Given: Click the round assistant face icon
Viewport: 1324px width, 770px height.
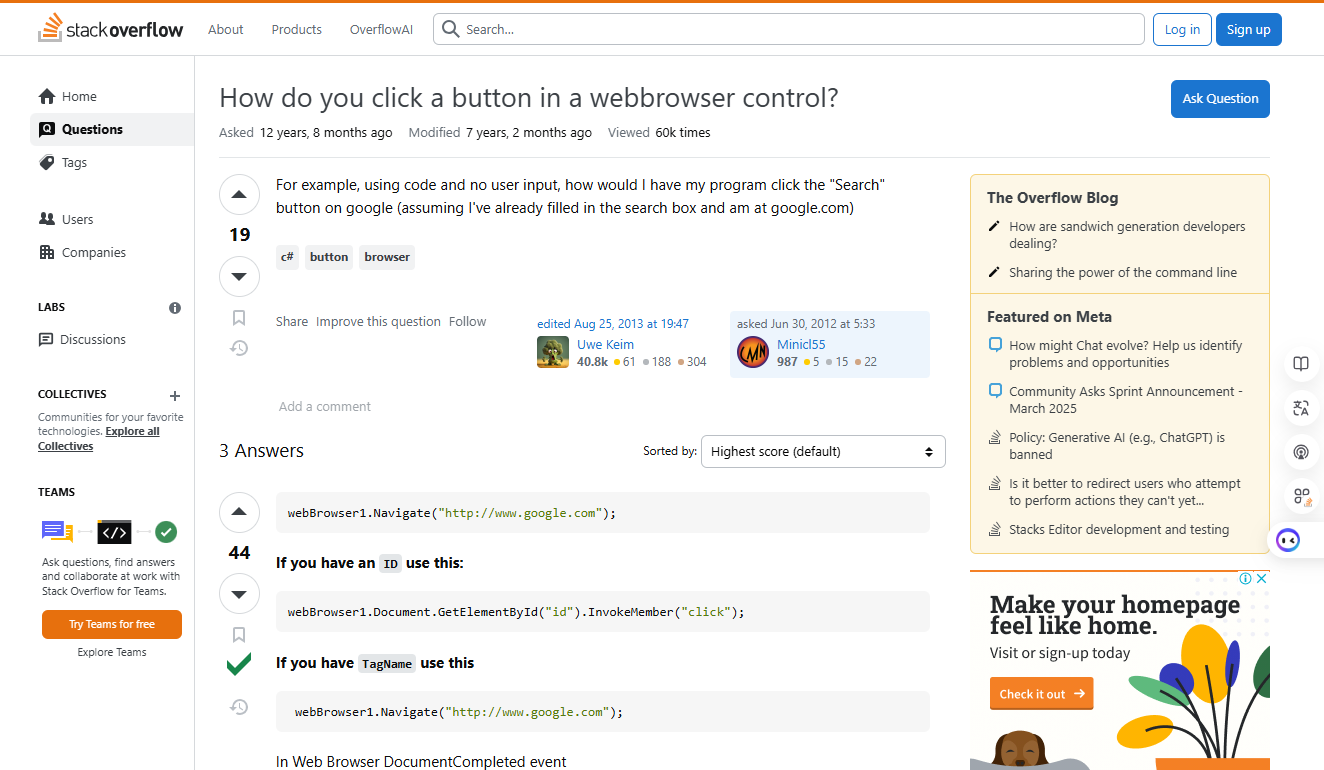Looking at the screenshot, I should (x=1288, y=540).
